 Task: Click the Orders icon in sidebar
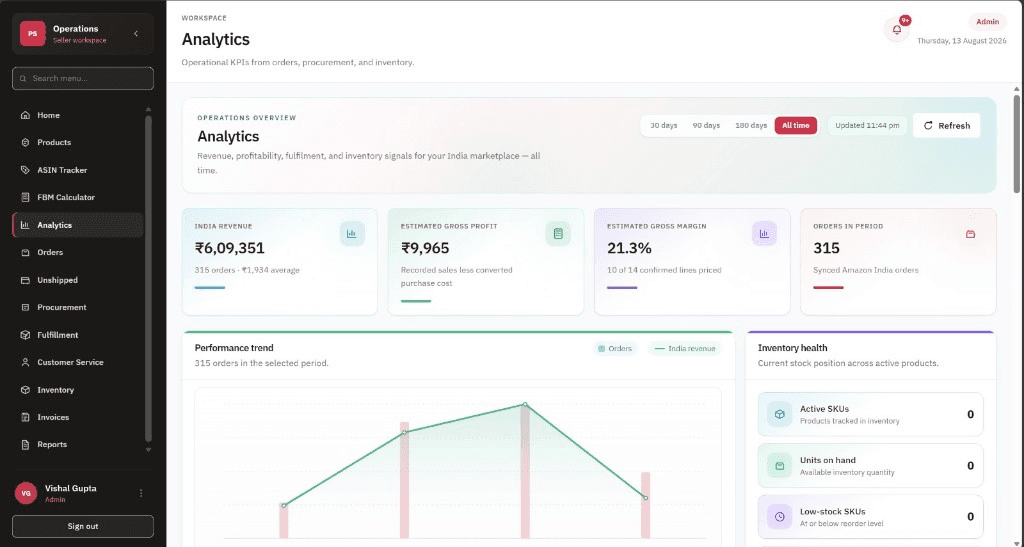(x=25, y=253)
